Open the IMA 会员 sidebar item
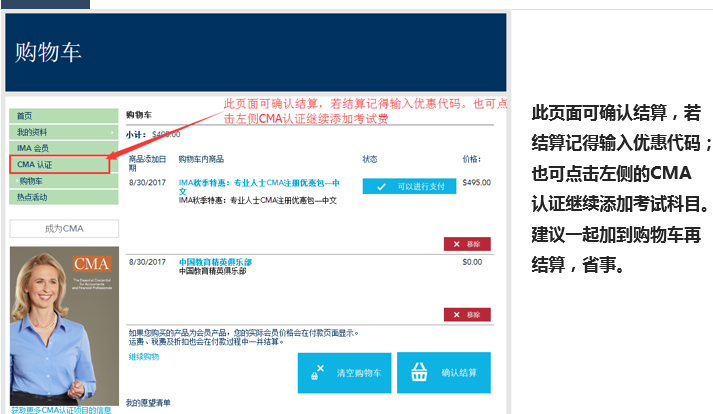713x414 pixels. (x=64, y=148)
